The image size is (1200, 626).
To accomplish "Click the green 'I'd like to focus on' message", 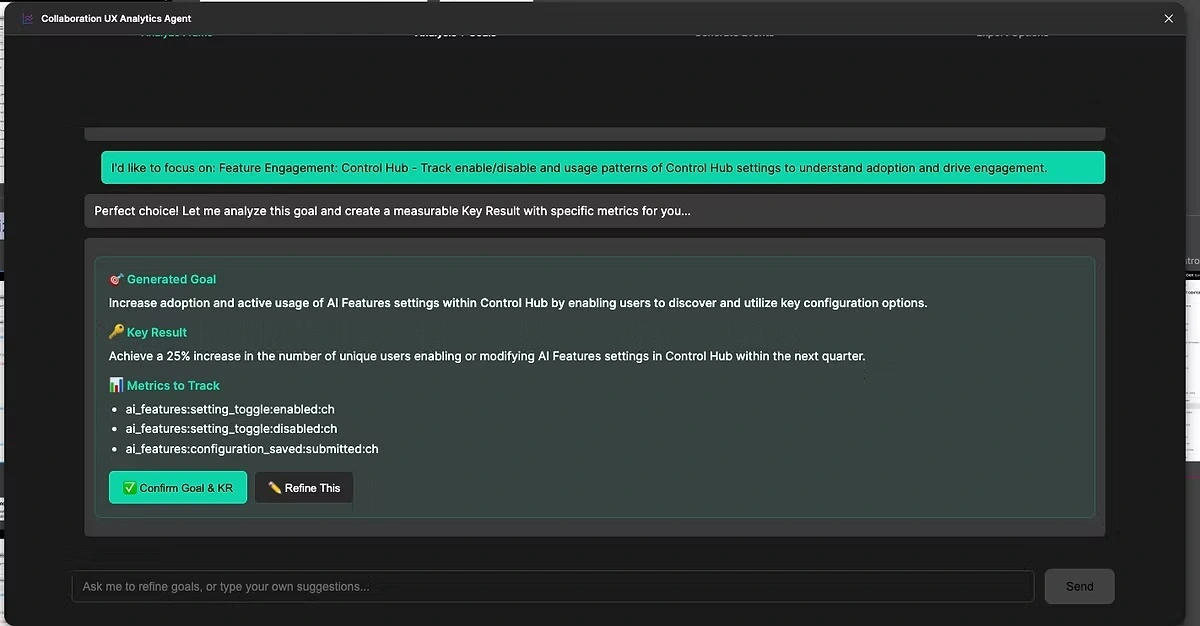I will [603, 167].
